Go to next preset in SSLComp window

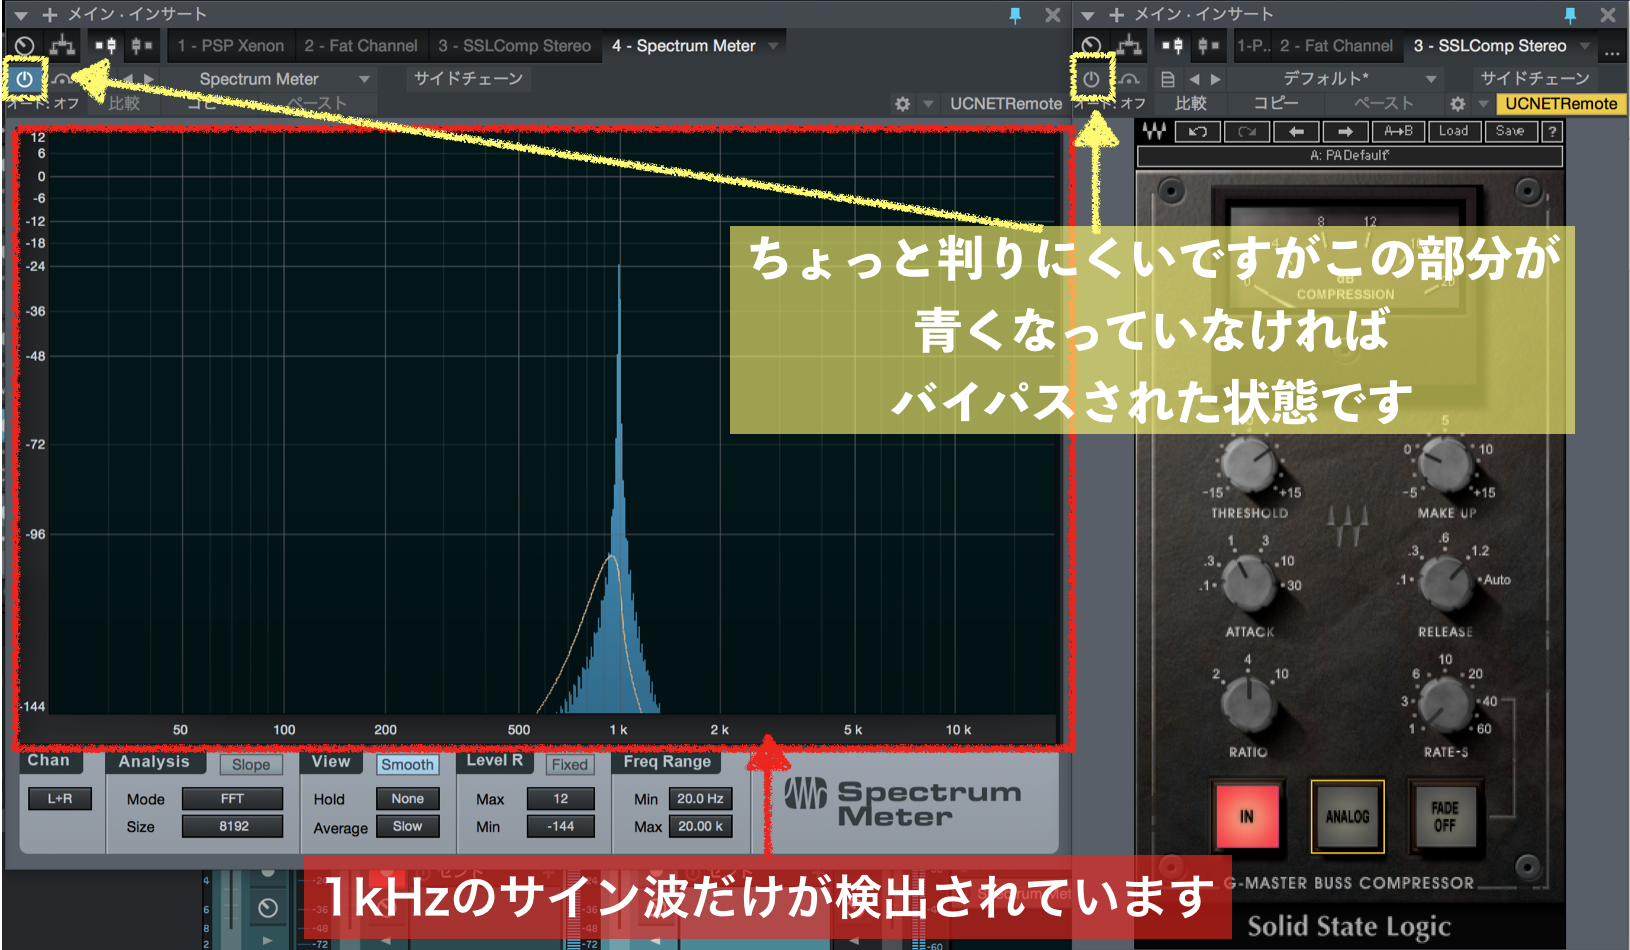tap(1216, 79)
